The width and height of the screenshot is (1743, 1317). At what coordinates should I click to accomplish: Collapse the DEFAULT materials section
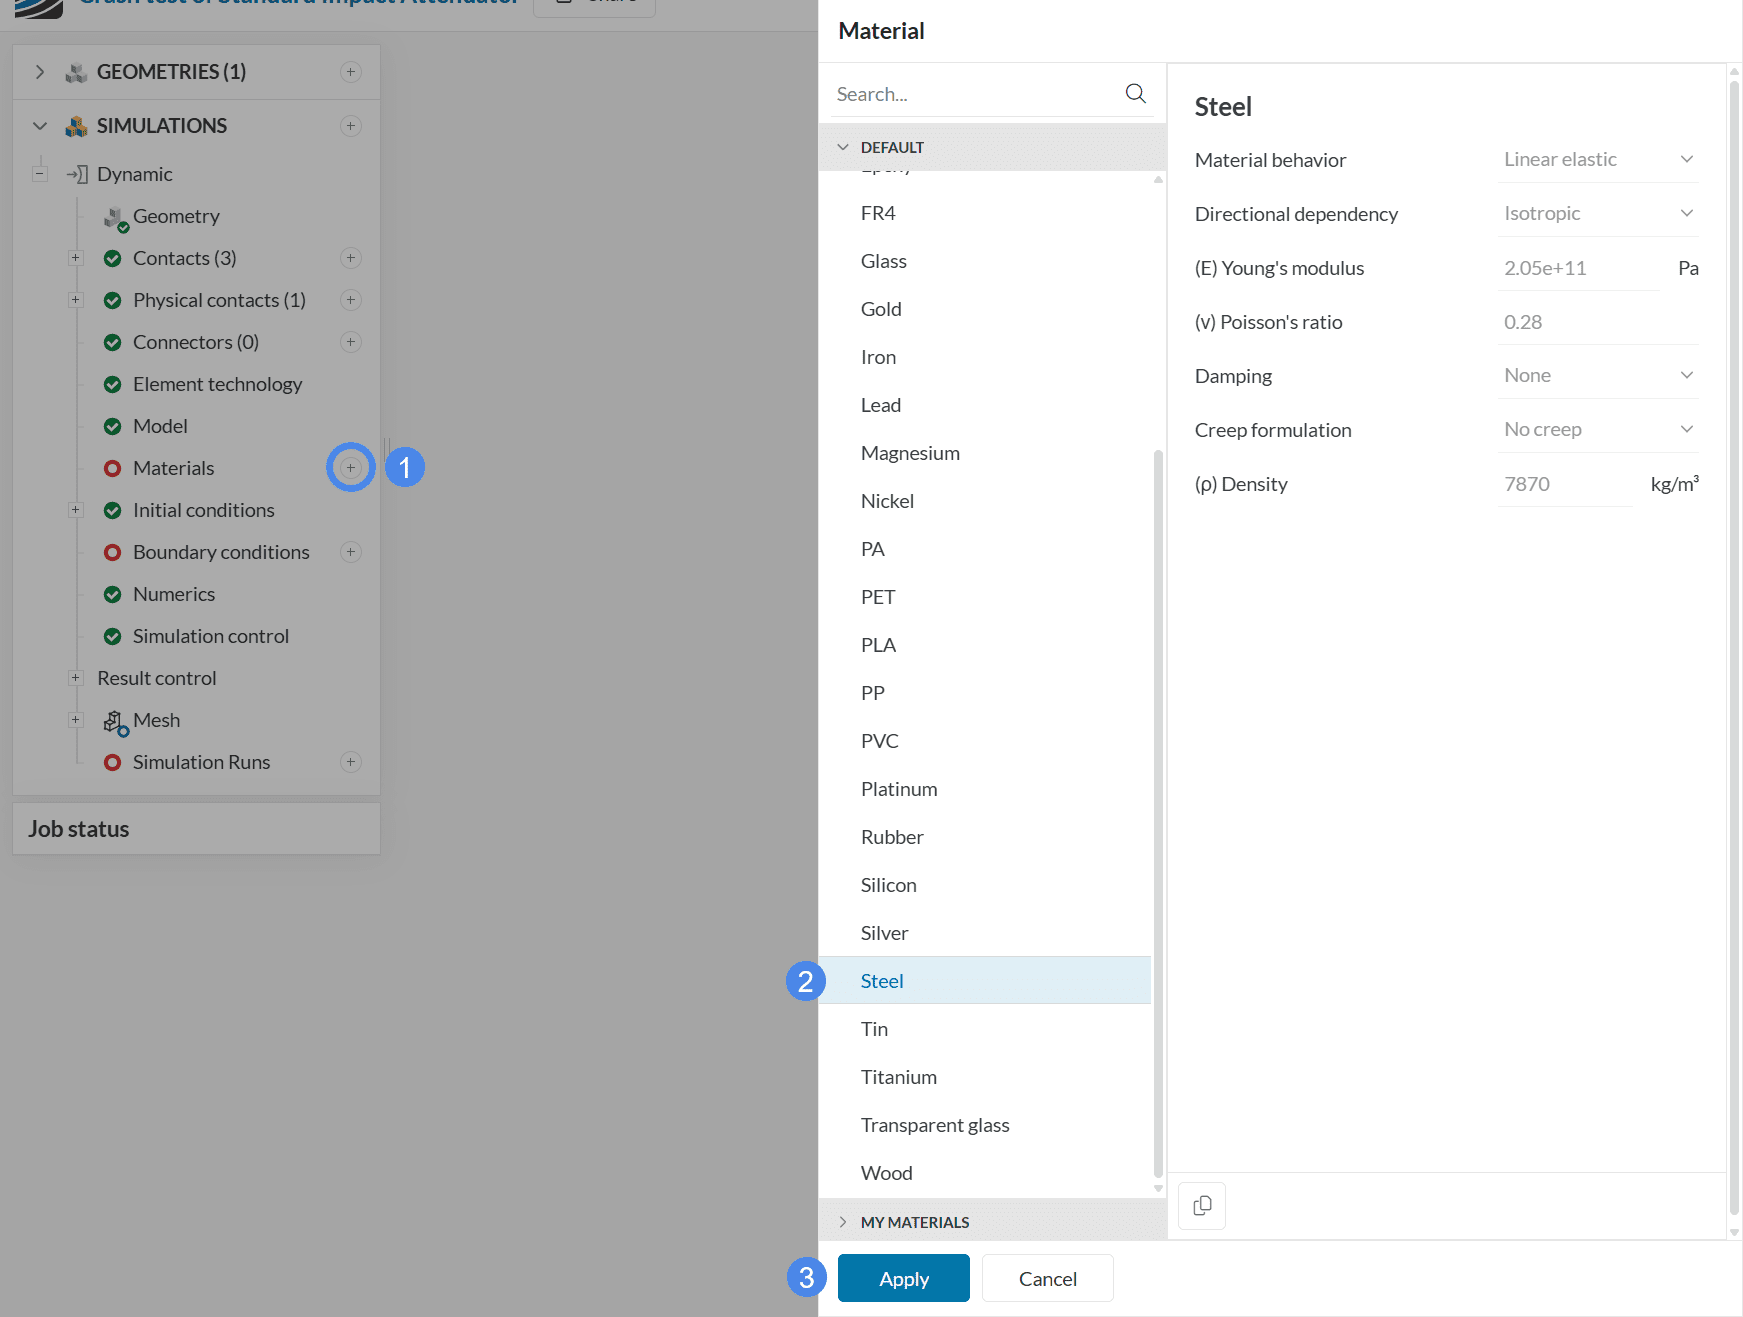pos(843,147)
